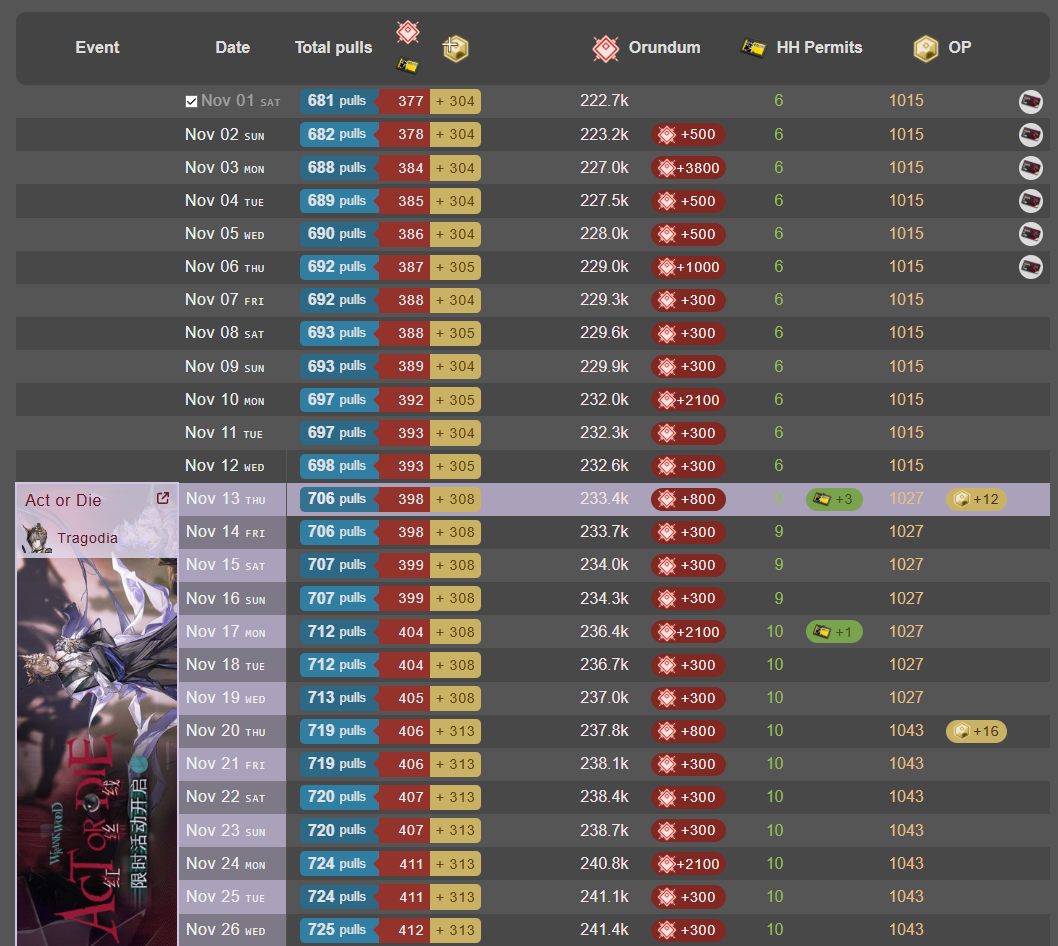Screen dimensions: 1058x946
Task: Click the round ticket icon on Nov 03 row
Action: tap(1030, 168)
